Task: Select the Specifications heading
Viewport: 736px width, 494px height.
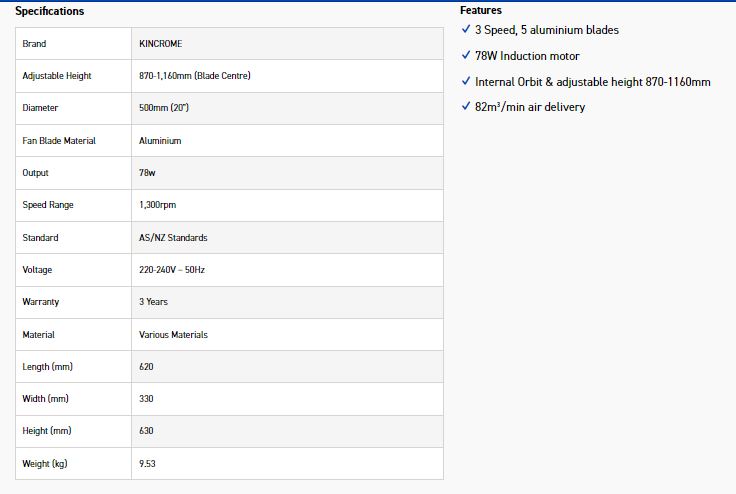Action: 50,11
